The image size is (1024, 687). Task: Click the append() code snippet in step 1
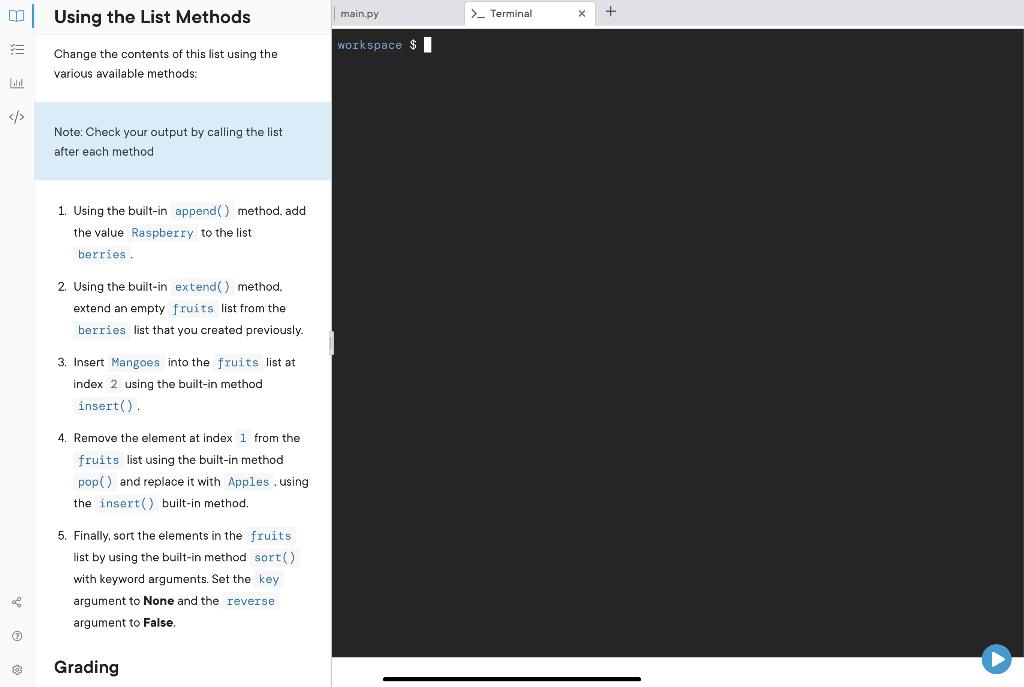click(x=202, y=211)
